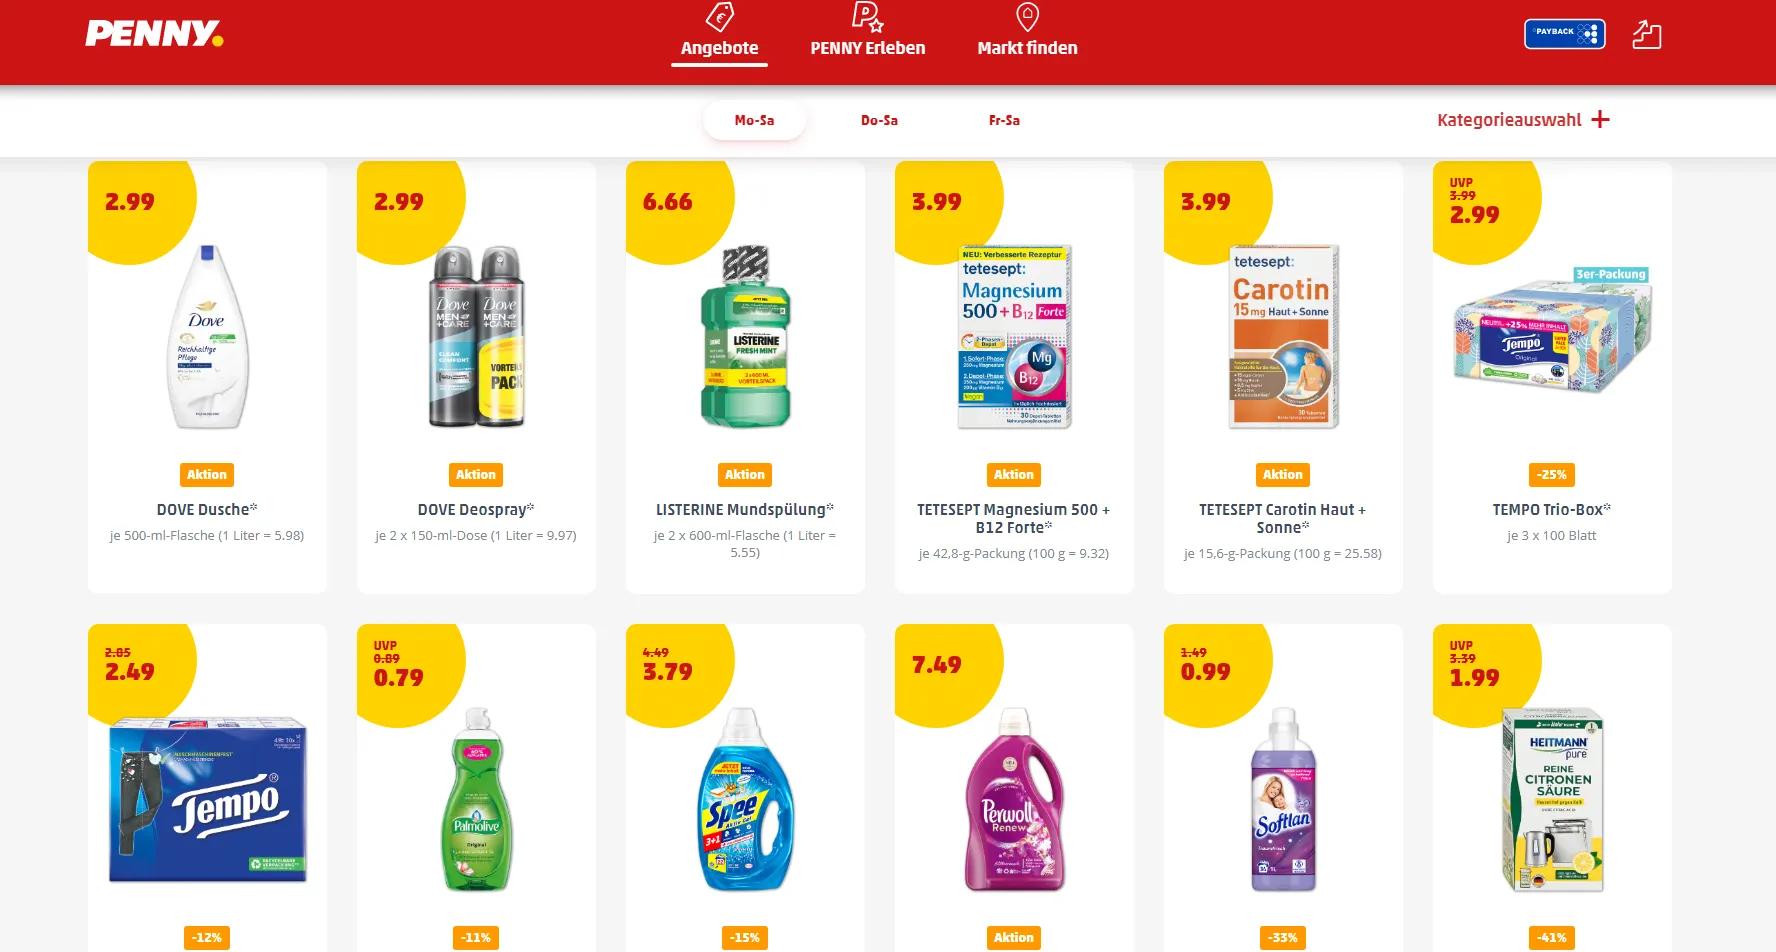Click the Markt finden location pin icon
The height and width of the screenshot is (952, 1776).
point(1027,16)
